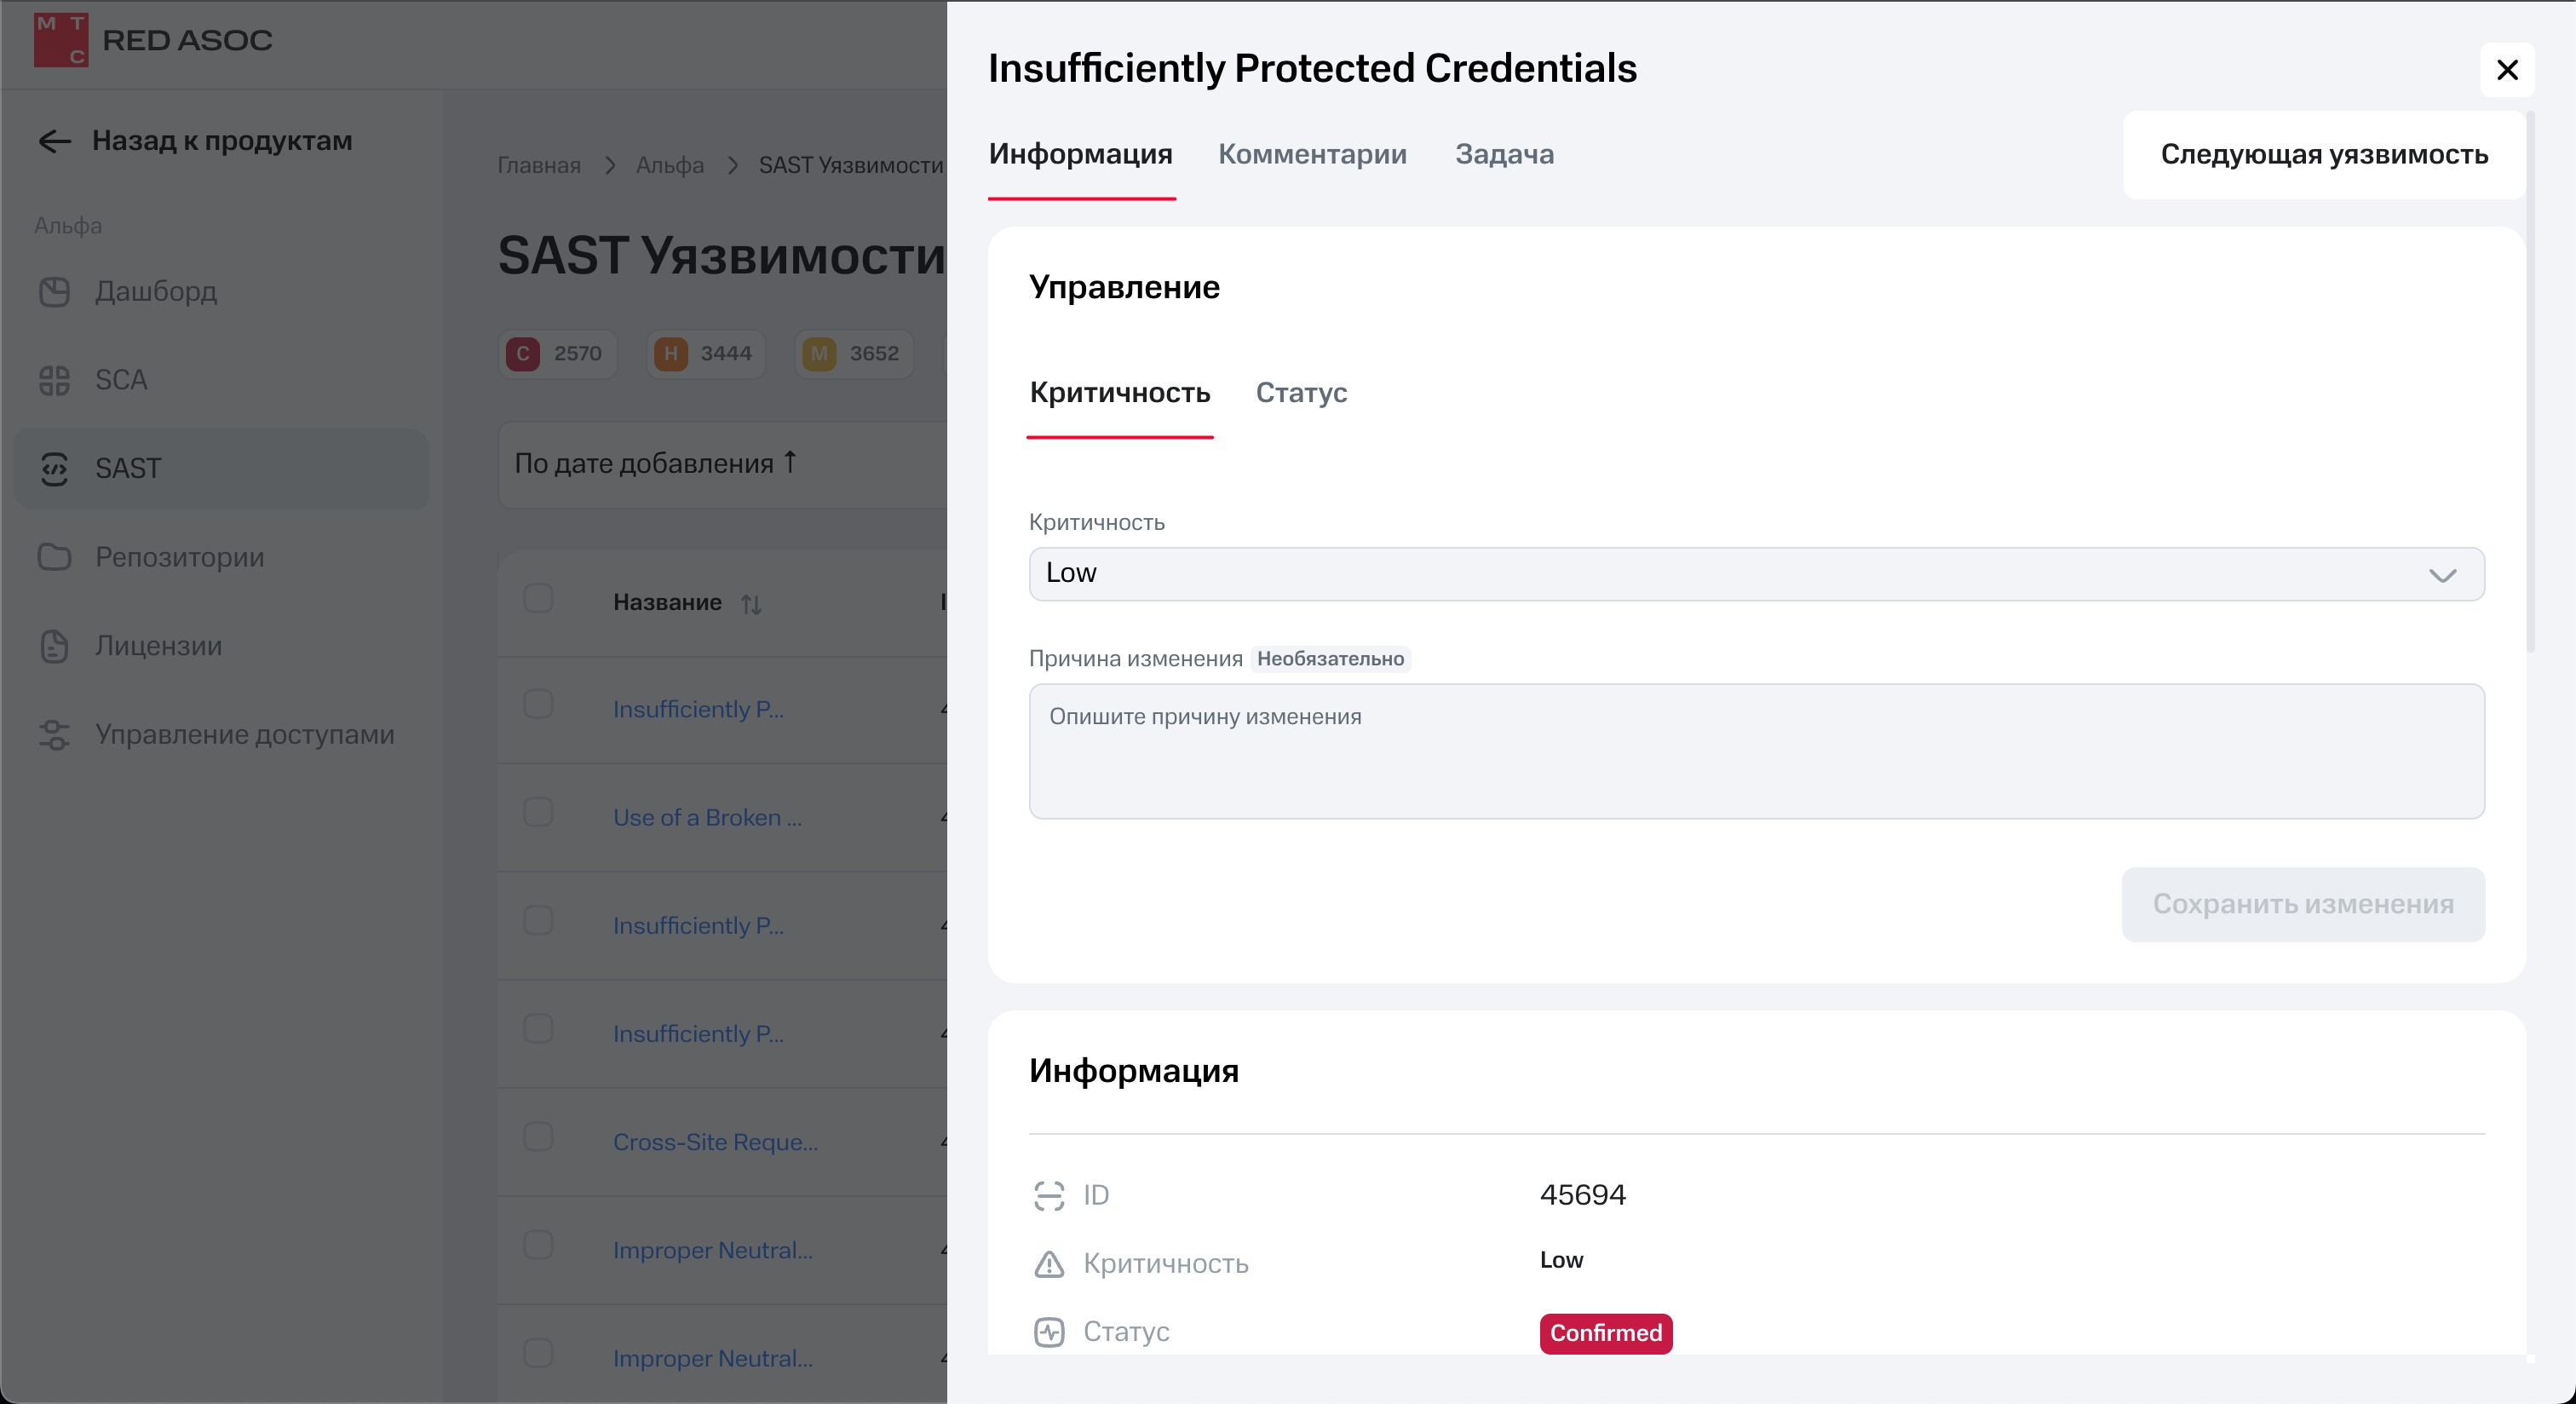Check the box for Use of a Broken row

click(x=538, y=812)
